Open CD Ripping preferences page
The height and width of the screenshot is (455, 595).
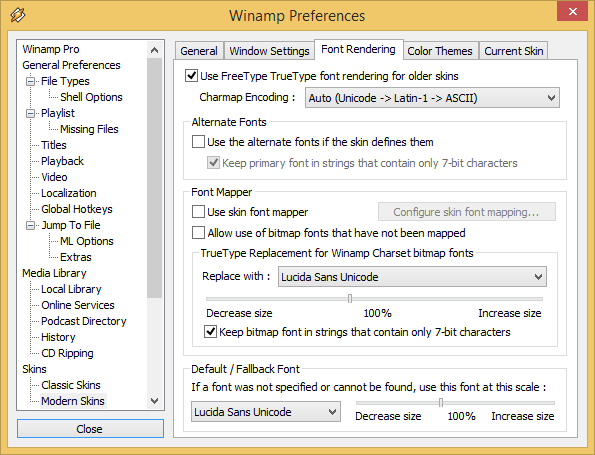tap(67, 353)
